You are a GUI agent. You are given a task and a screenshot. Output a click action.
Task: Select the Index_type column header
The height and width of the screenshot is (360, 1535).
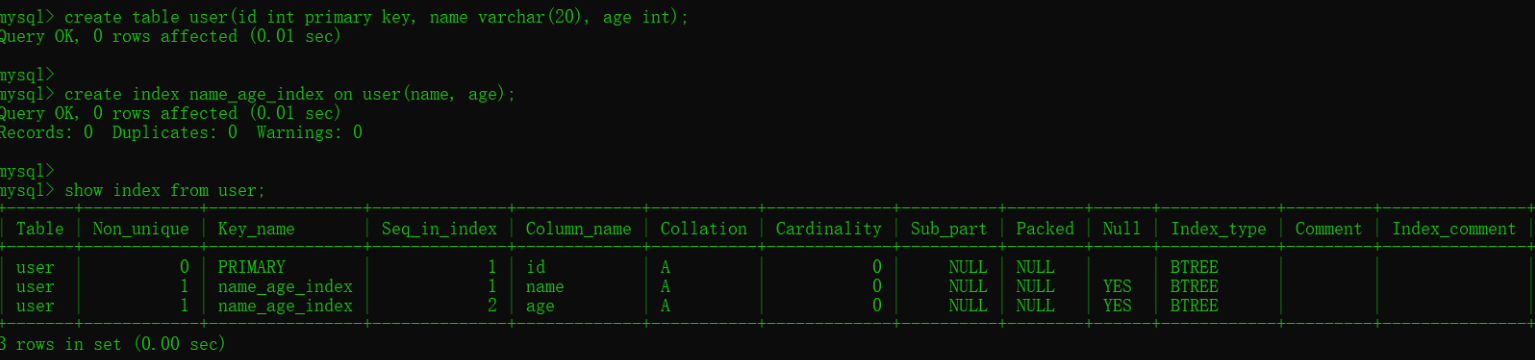1219,229
